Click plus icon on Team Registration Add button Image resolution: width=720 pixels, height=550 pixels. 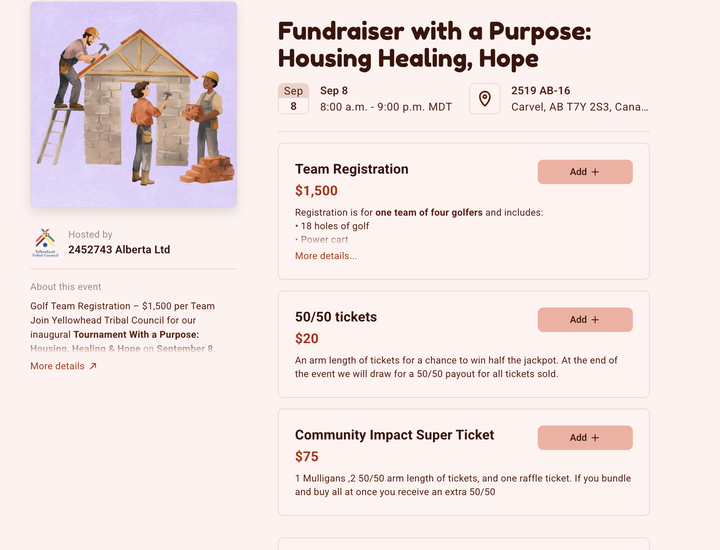click(x=595, y=172)
